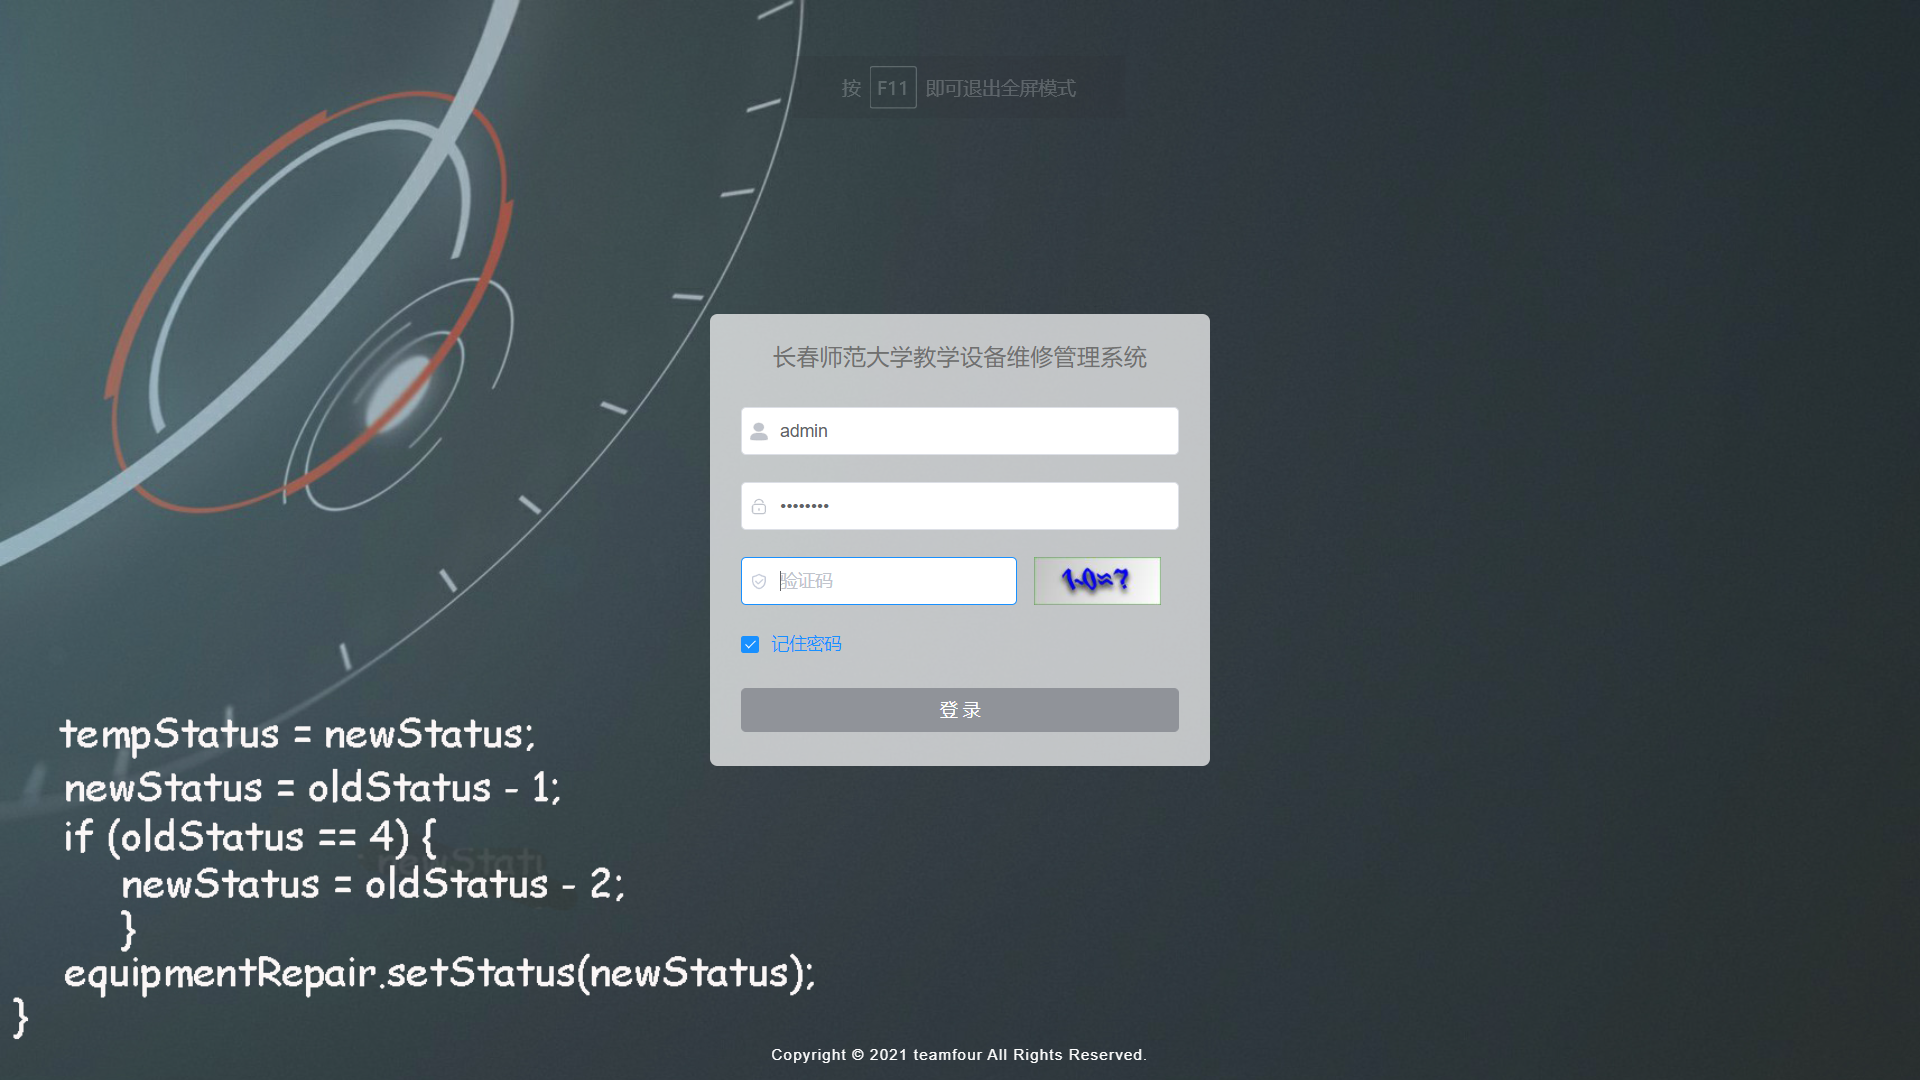
Task: Click the admin text in username field
Action: click(803, 431)
